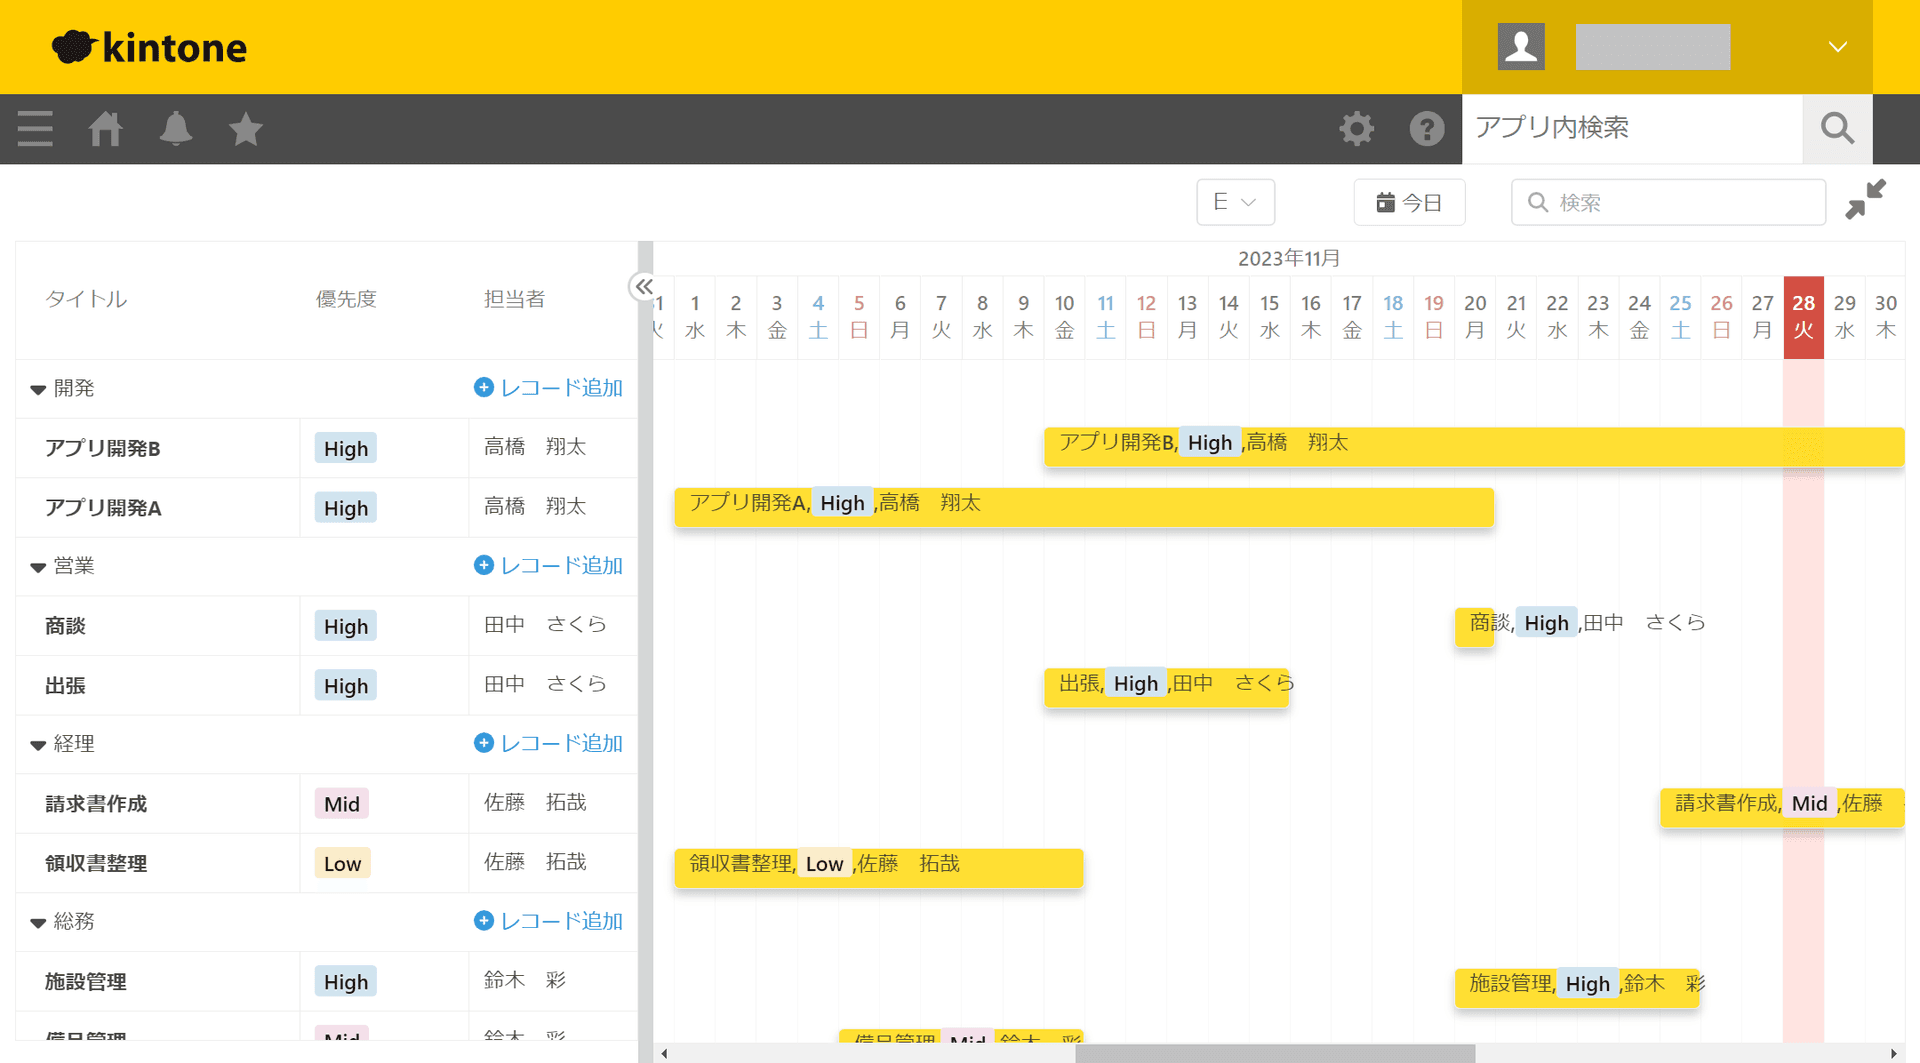This screenshot has height=1063, width=1920.
Task: Open notifications bell
Action: pos(176,129)
